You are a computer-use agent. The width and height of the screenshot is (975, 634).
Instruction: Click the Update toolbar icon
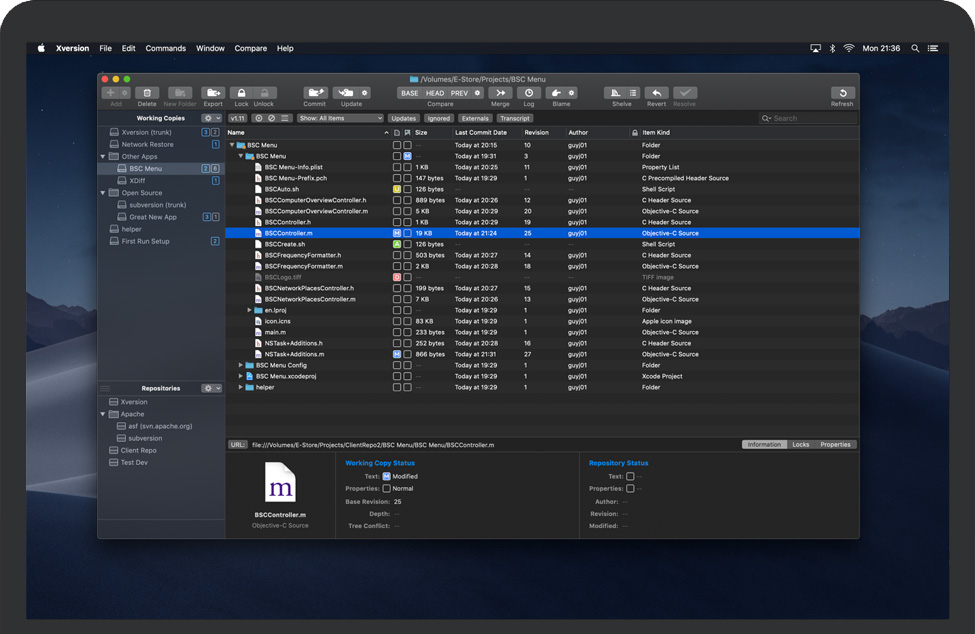(x=346, y=93)
